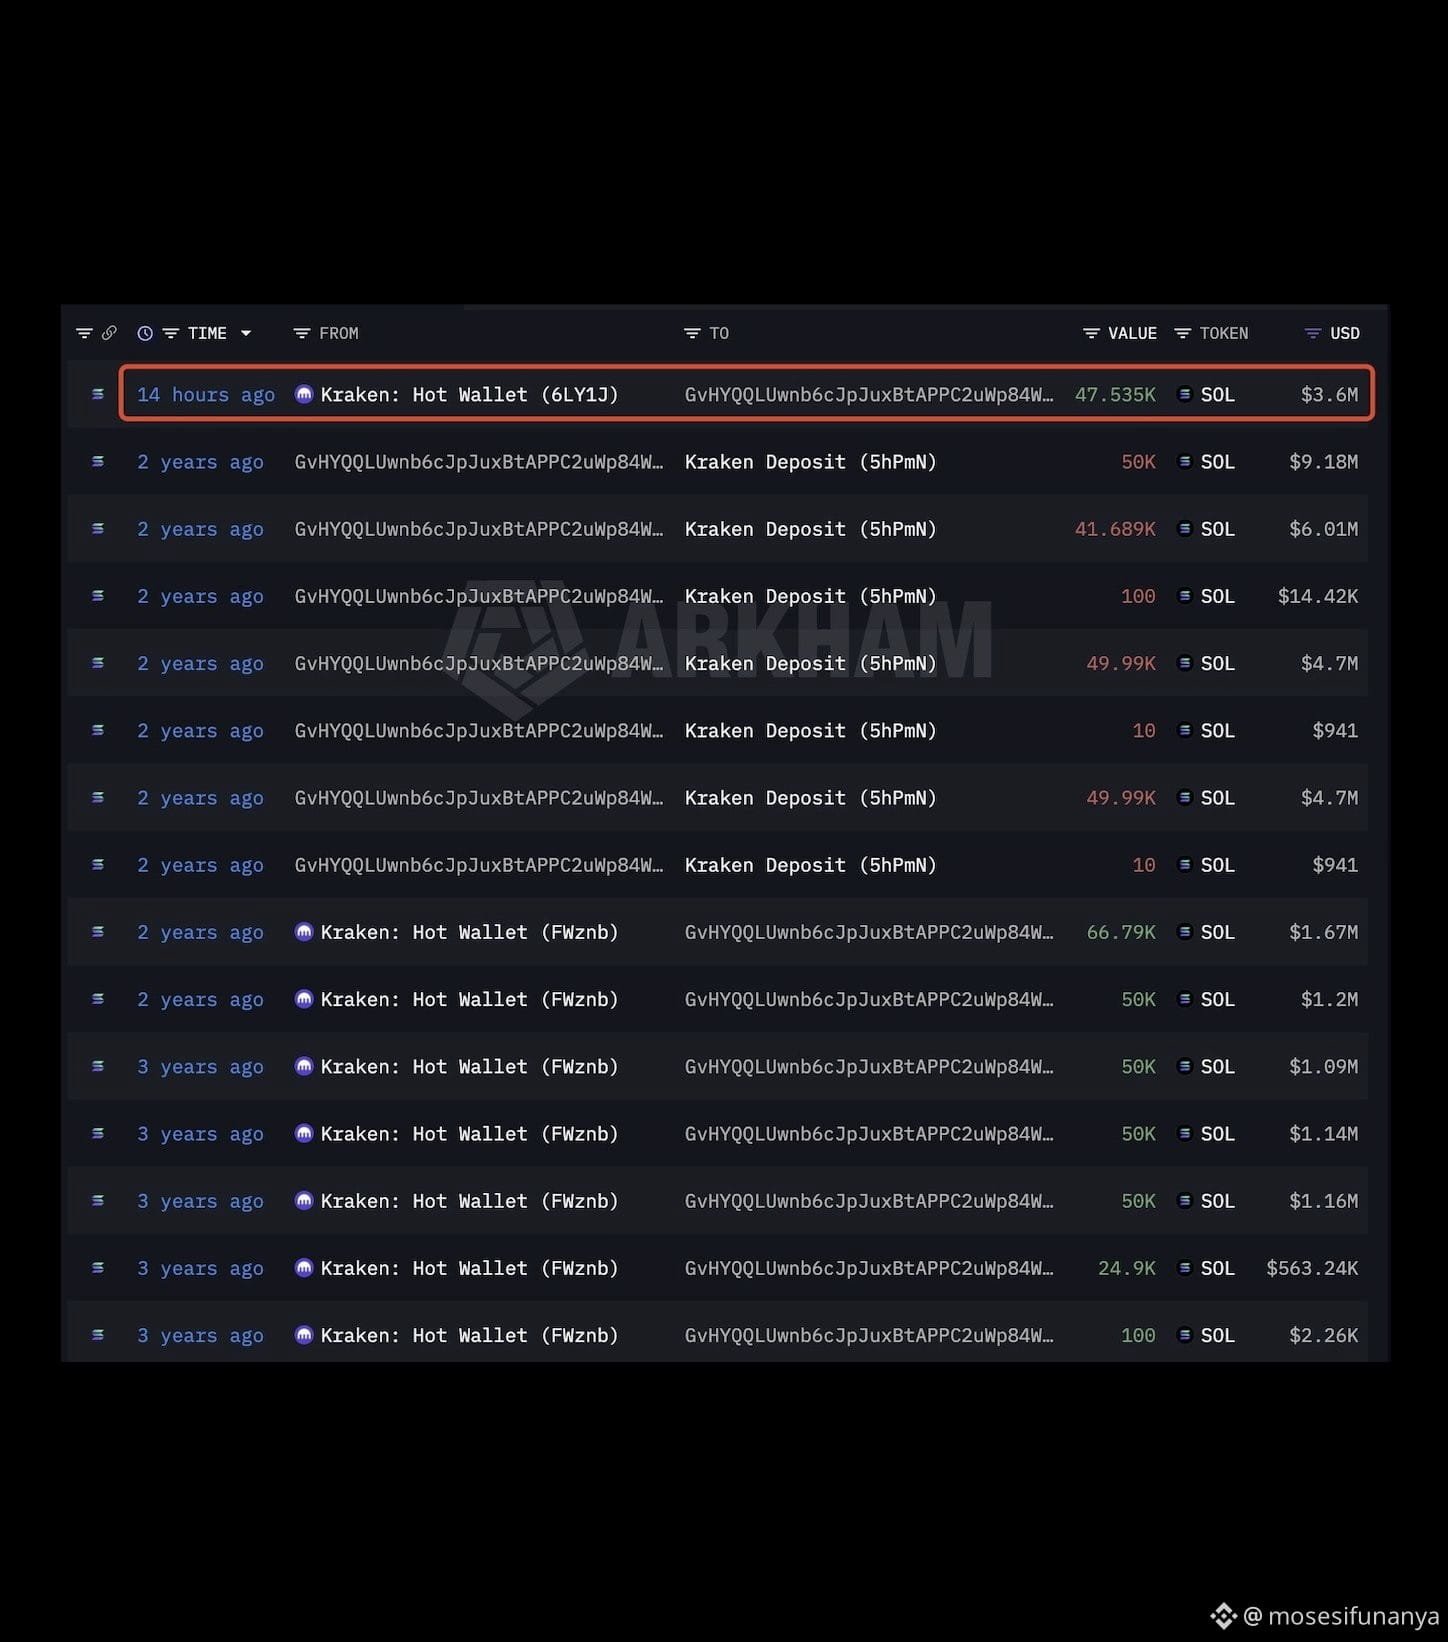
Task: Click the SOL token label in the $2.26K row
Action: tap(1217, 1334)
